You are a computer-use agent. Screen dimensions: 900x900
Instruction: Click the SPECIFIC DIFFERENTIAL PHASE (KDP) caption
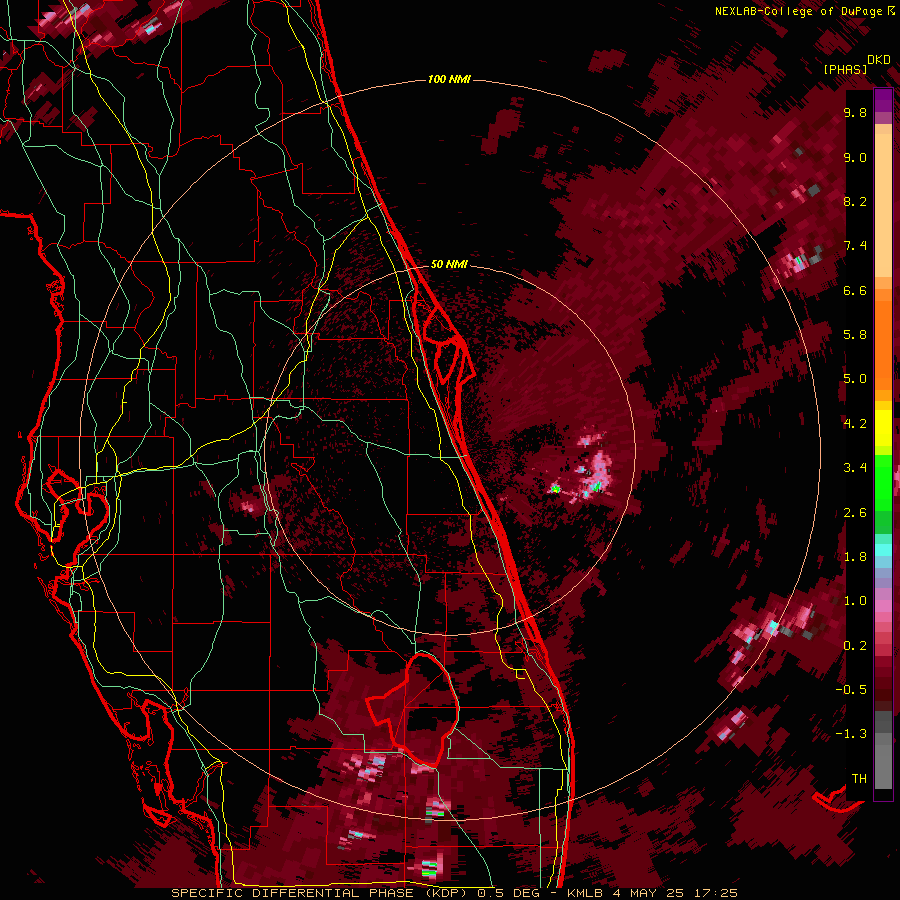[325, 893]
